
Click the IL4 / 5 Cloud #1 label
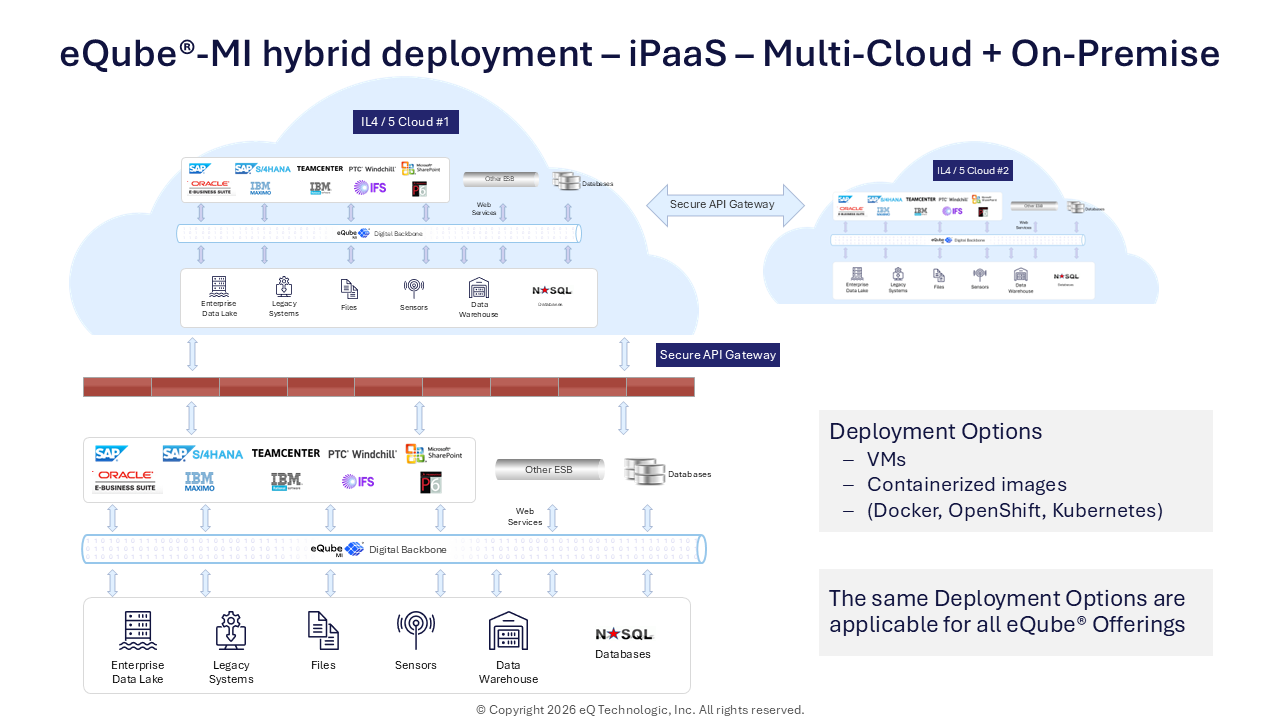pyautogui.click(x=405, y=122)
